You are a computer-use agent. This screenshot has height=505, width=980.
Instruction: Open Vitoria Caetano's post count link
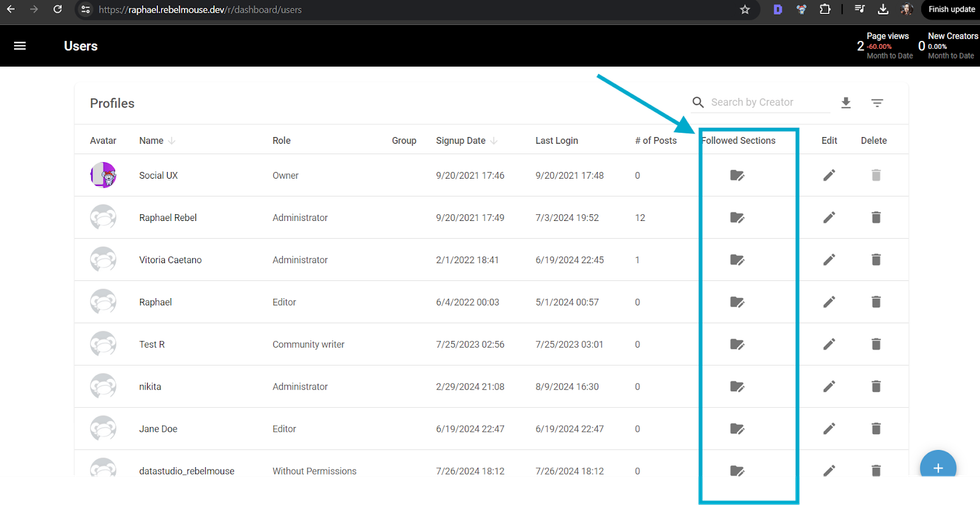pyautogui.click(x=637, y=260)
